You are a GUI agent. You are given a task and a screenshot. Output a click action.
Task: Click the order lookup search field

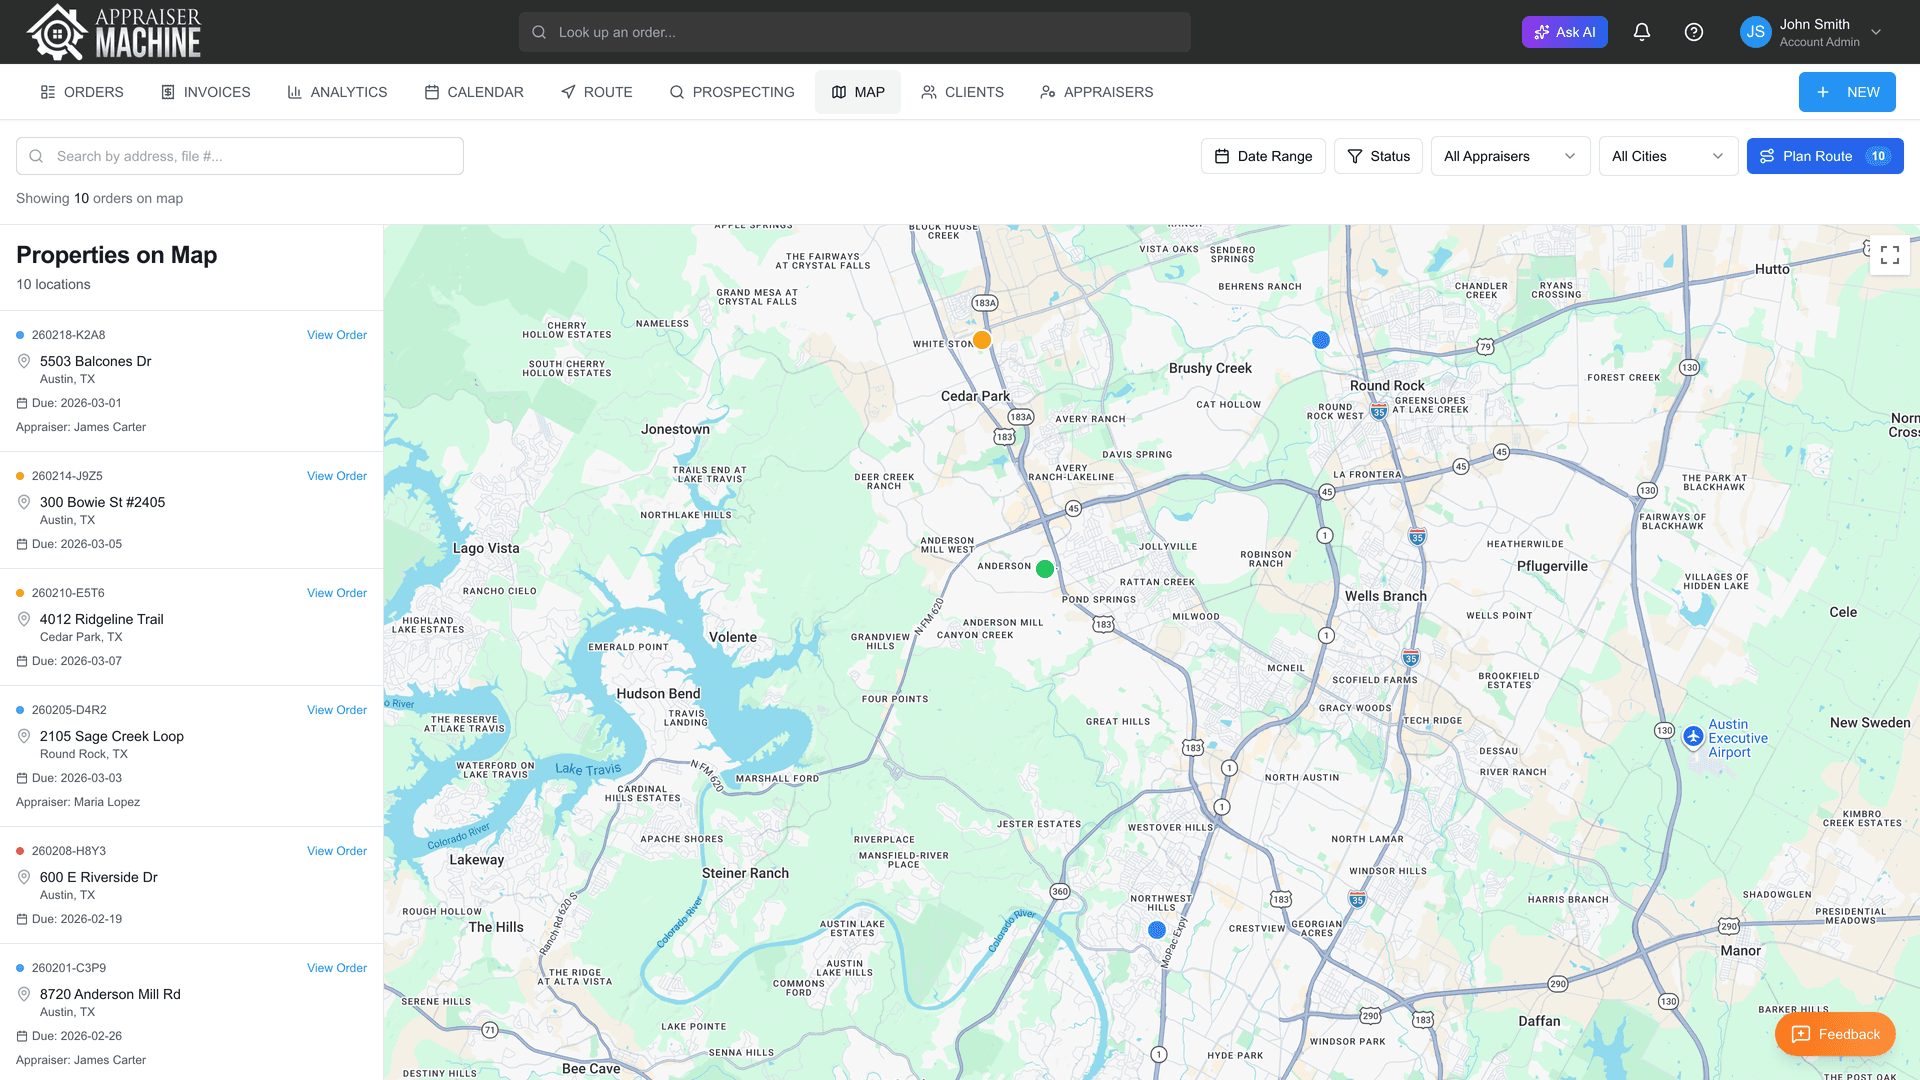click(854, 31)
